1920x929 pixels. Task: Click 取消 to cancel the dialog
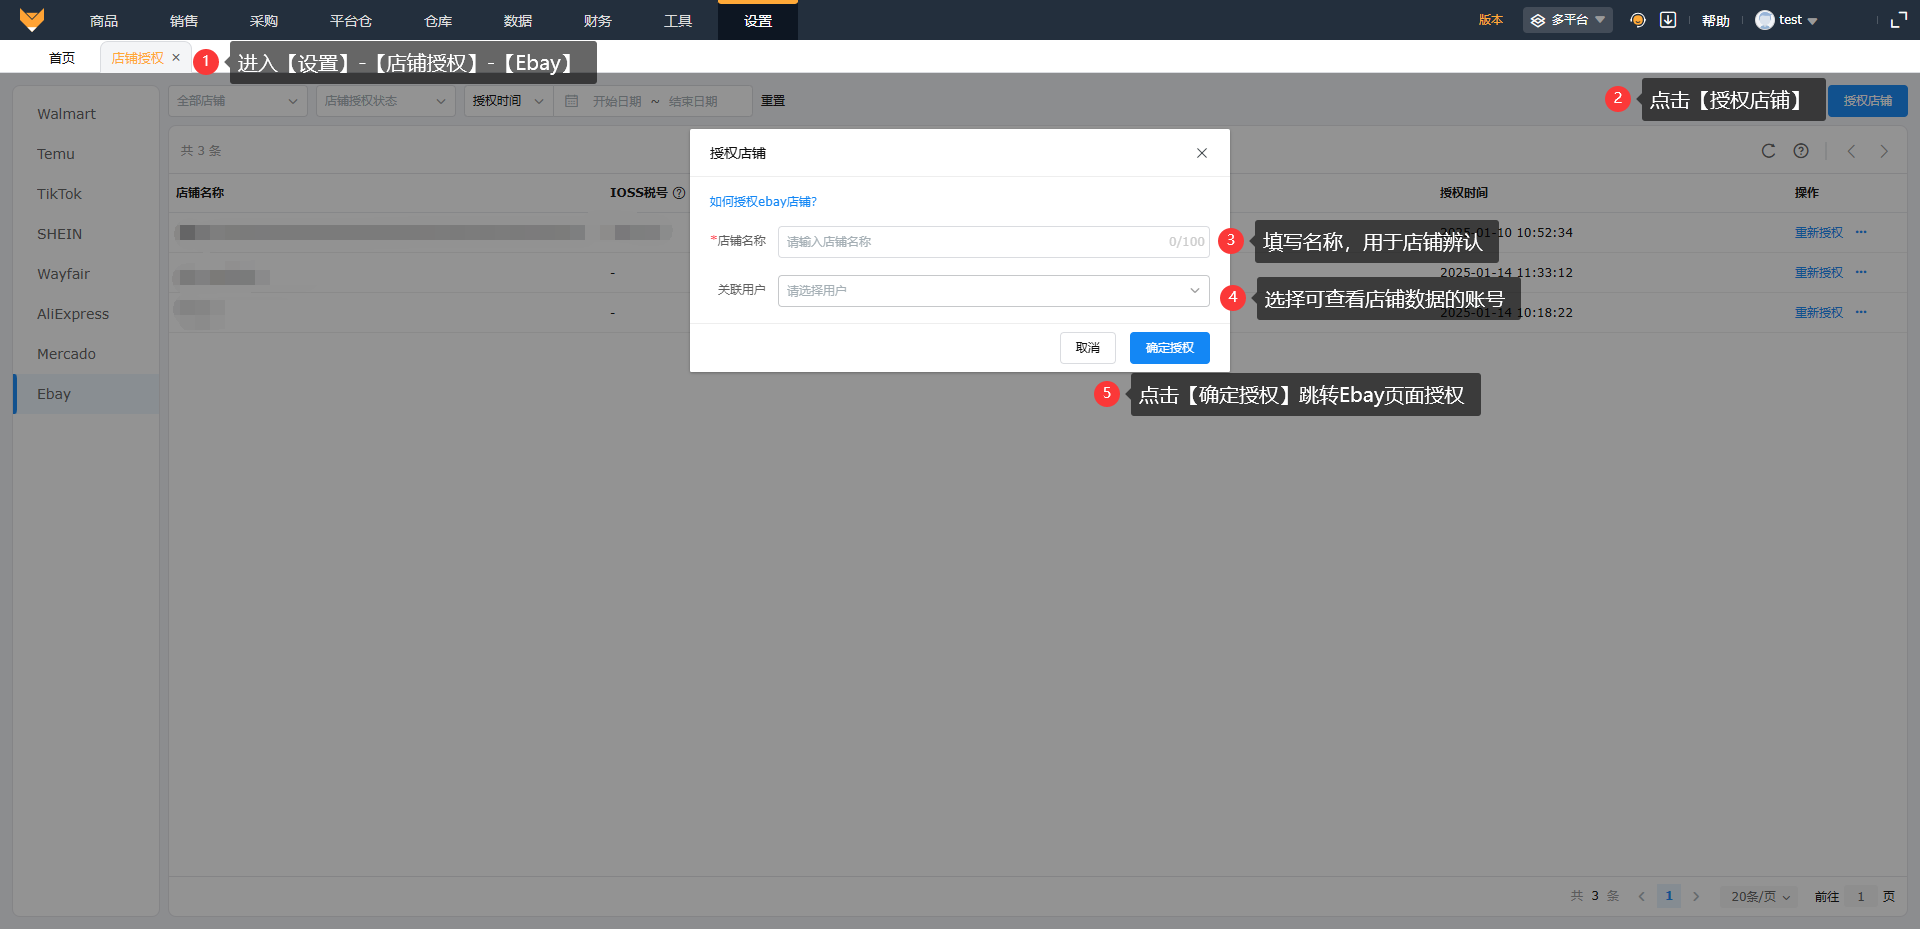(x=1088, y=348)
